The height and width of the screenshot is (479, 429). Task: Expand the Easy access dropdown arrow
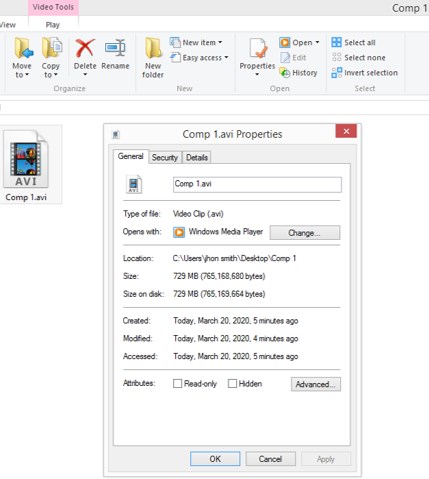(226, 57)
